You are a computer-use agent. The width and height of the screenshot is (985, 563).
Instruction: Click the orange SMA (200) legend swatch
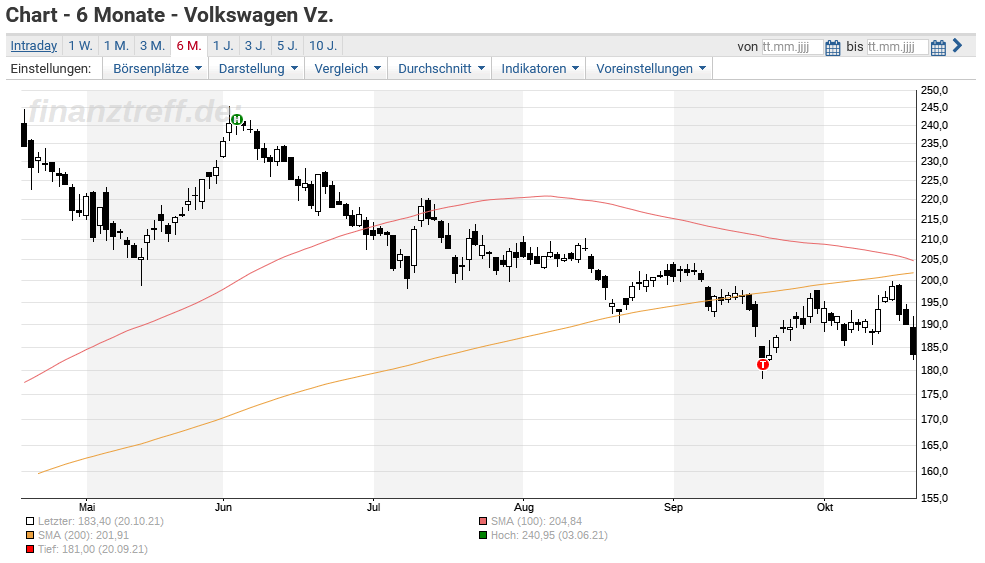[x=30, y=535]
